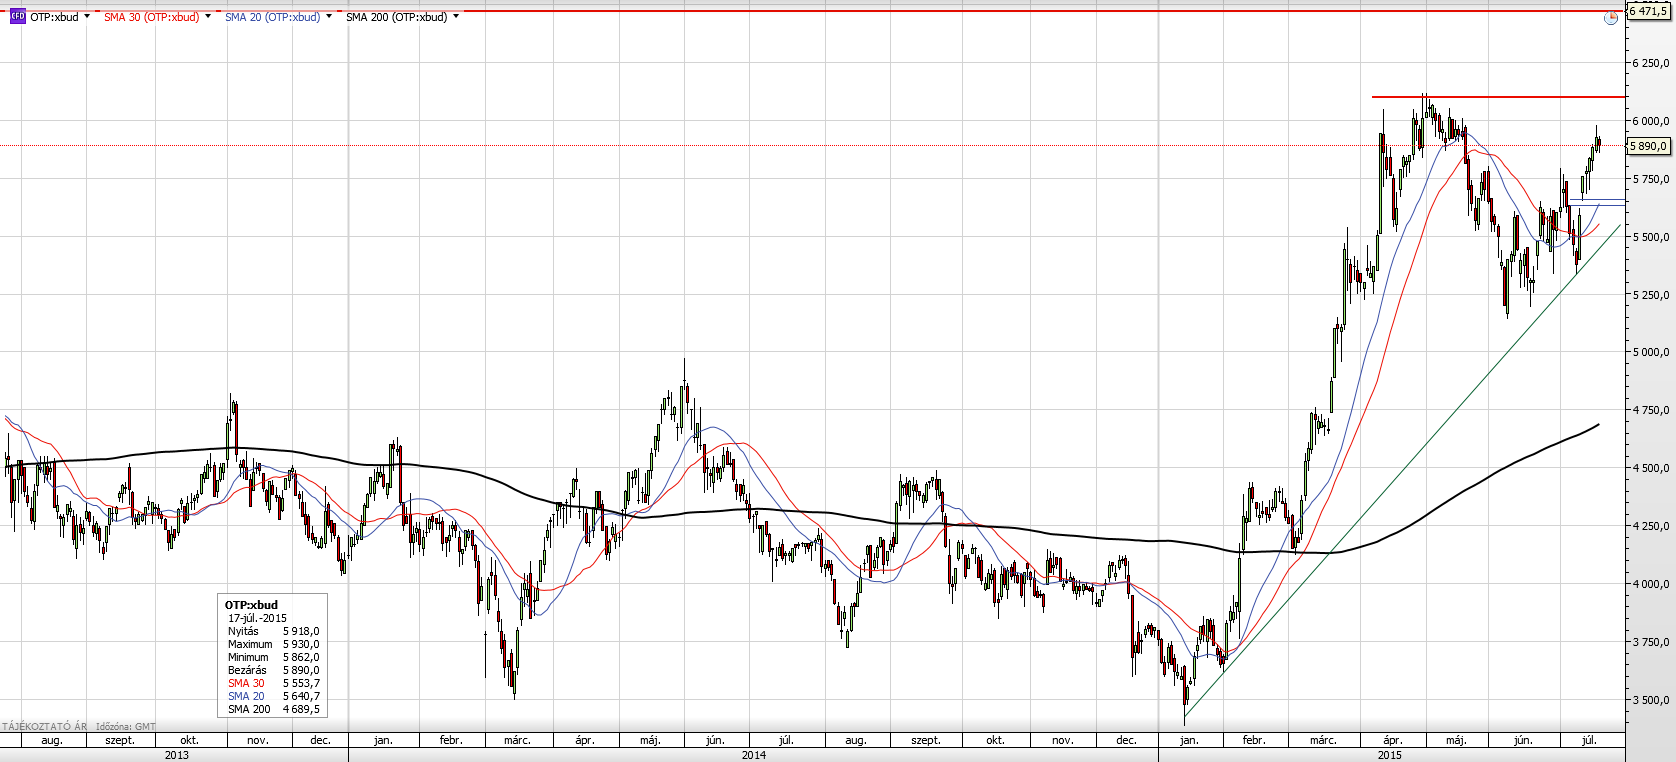Click the TÁJÉKOZTATÓ ÁR notice text
This screenshot has width=1676, height=762.
pos(45,727)
